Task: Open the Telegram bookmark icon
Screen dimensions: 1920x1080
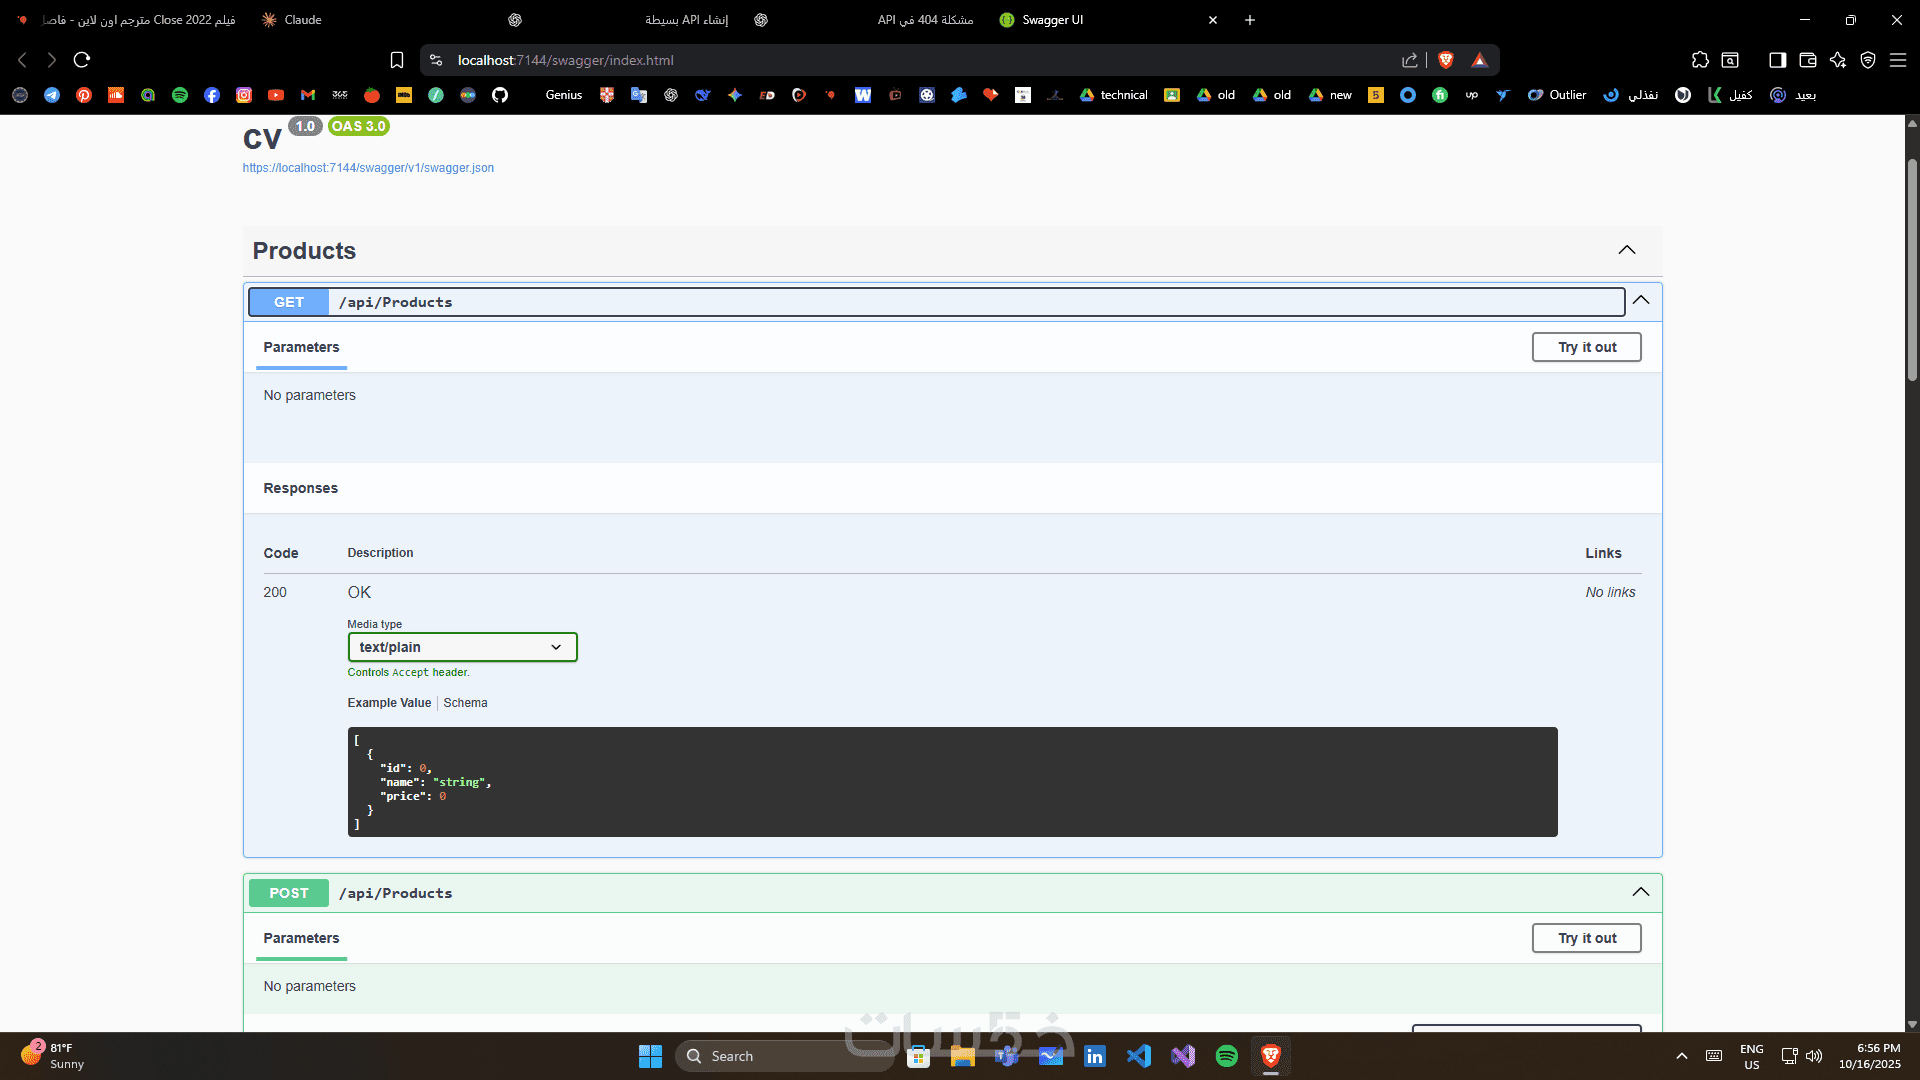Action: click(x=52, y=95)
